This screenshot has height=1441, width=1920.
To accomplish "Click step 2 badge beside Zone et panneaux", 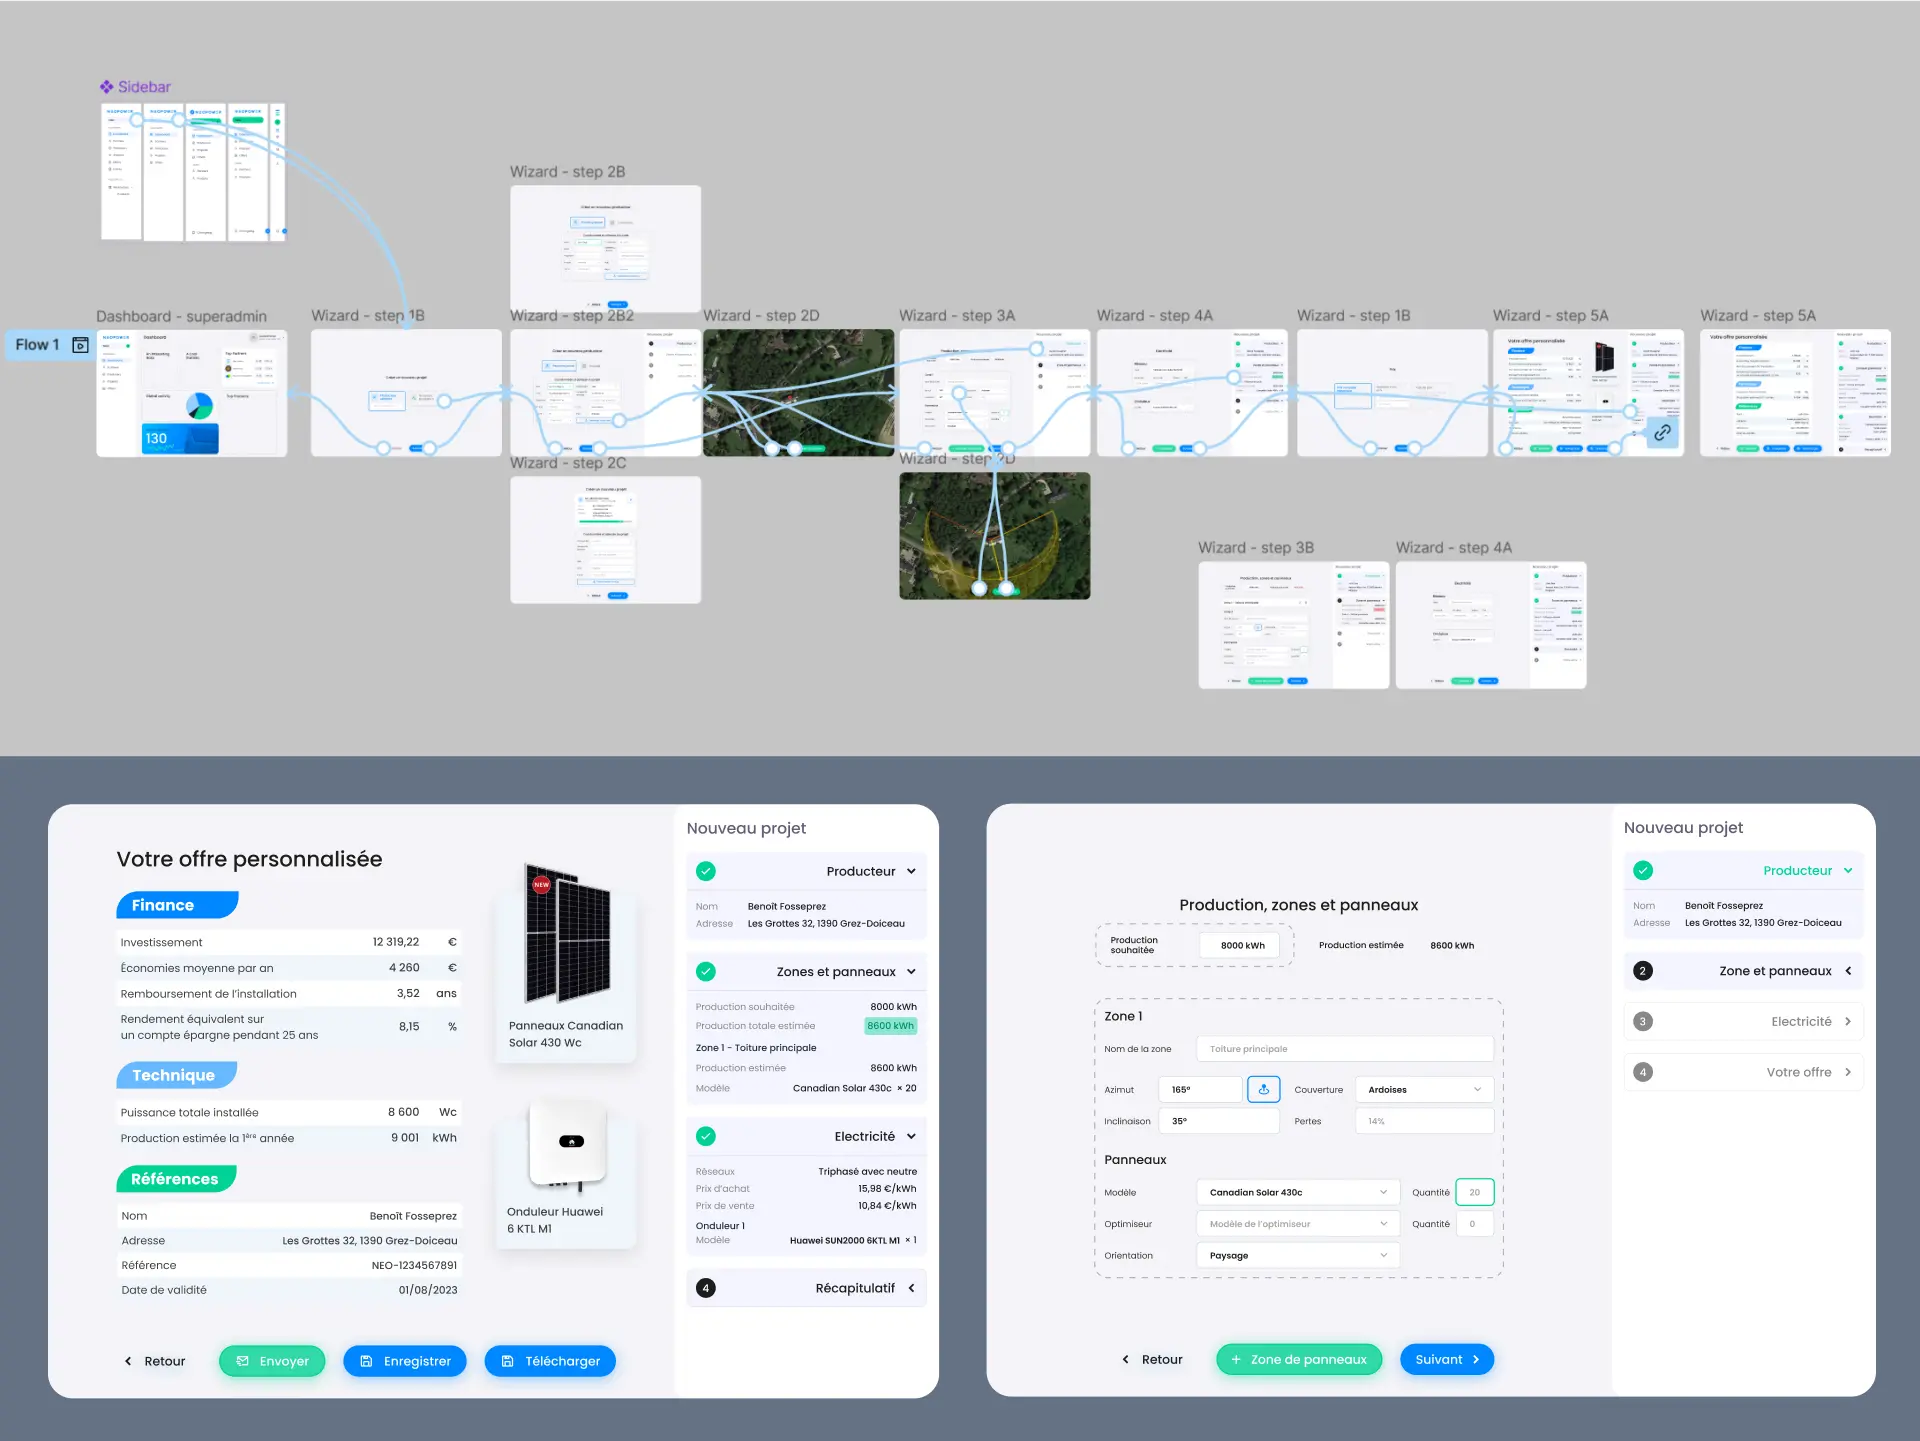I will click(1642, 971).
